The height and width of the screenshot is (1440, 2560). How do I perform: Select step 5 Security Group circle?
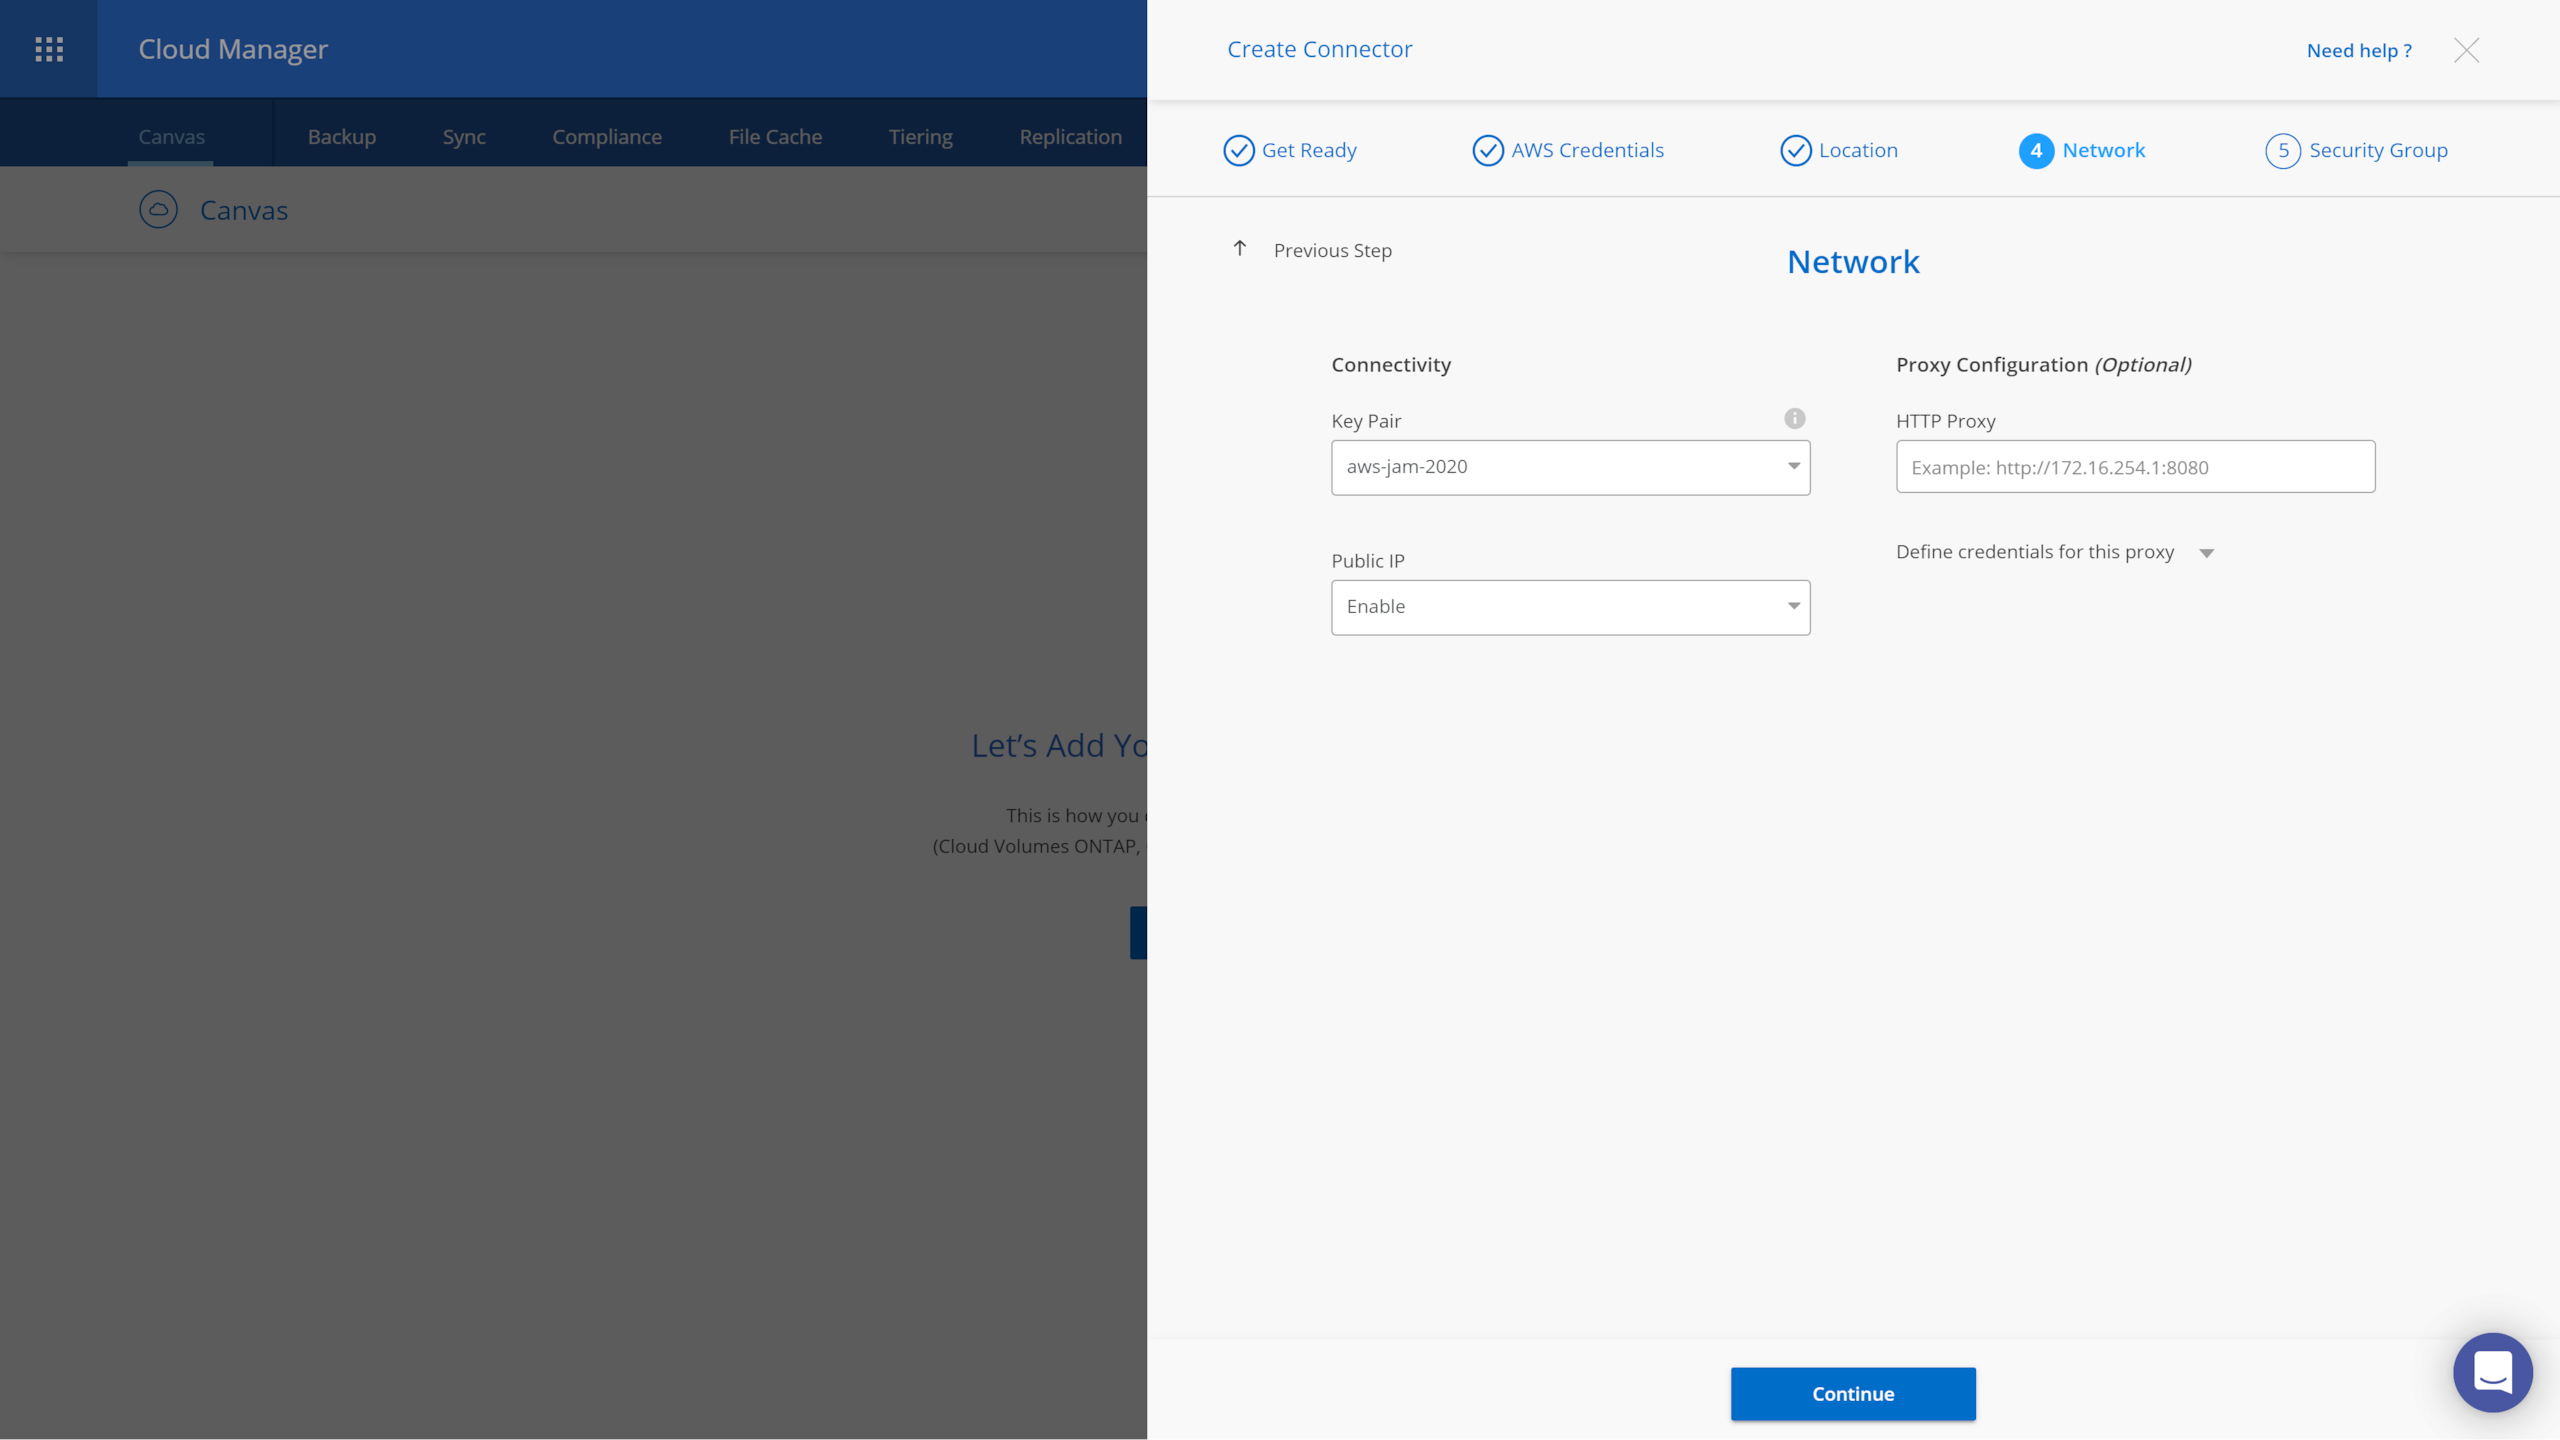pos(2283,150)
